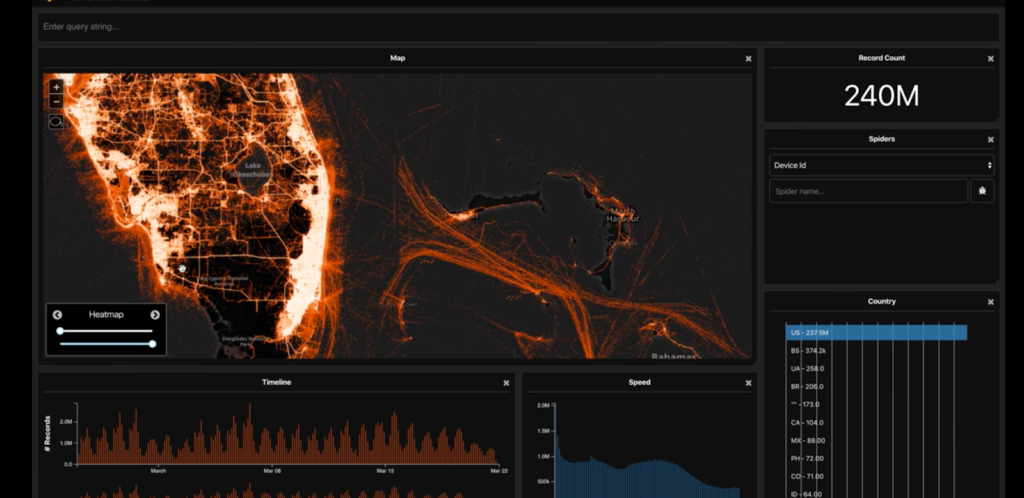This screenshot has height=498, width=1024.
Task: Select the MX - 88.00 country row
Action: tap(807, 441)
